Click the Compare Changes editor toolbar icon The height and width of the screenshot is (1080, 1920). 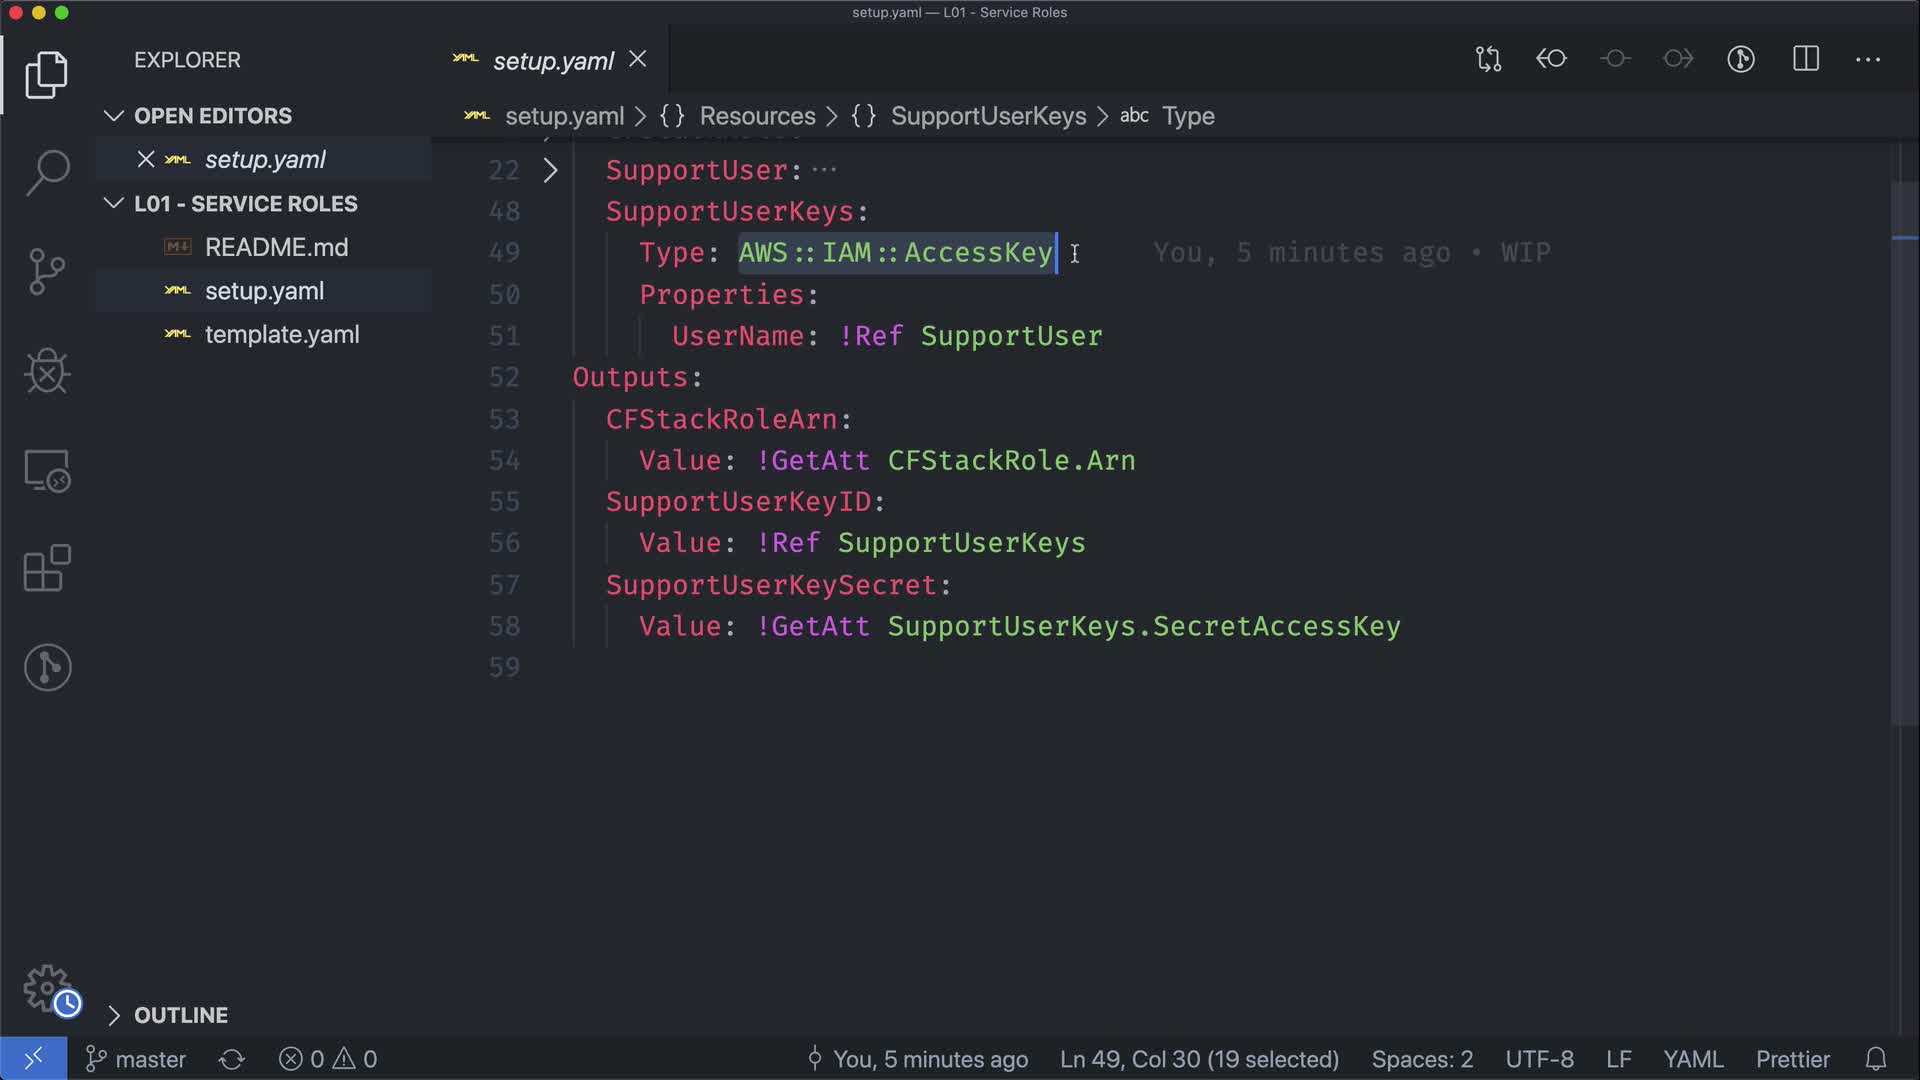point(1488,59)
